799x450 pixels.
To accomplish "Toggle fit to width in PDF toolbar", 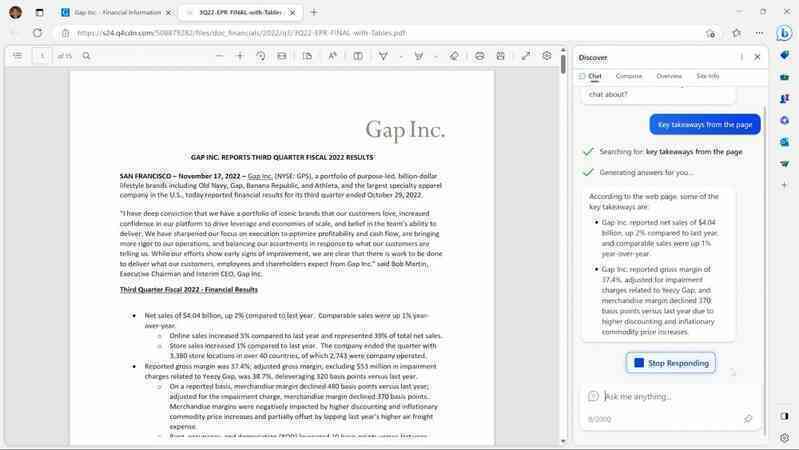I will pos(282,56).
